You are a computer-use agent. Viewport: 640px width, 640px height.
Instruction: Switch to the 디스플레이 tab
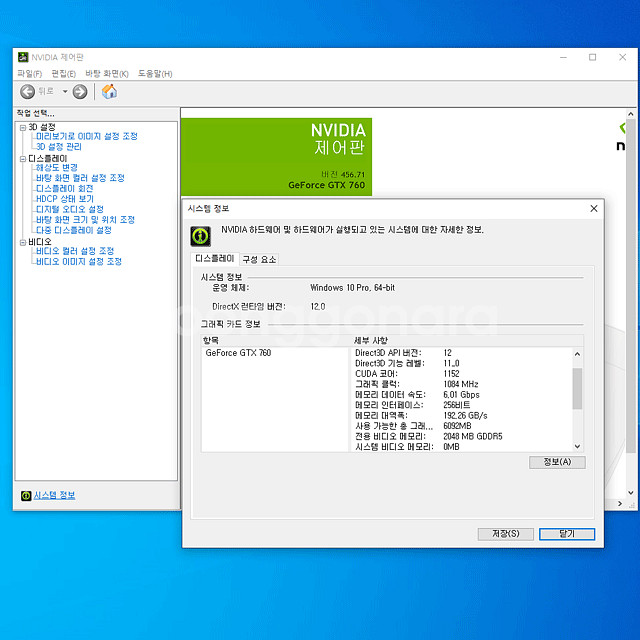tap(215, 258)
